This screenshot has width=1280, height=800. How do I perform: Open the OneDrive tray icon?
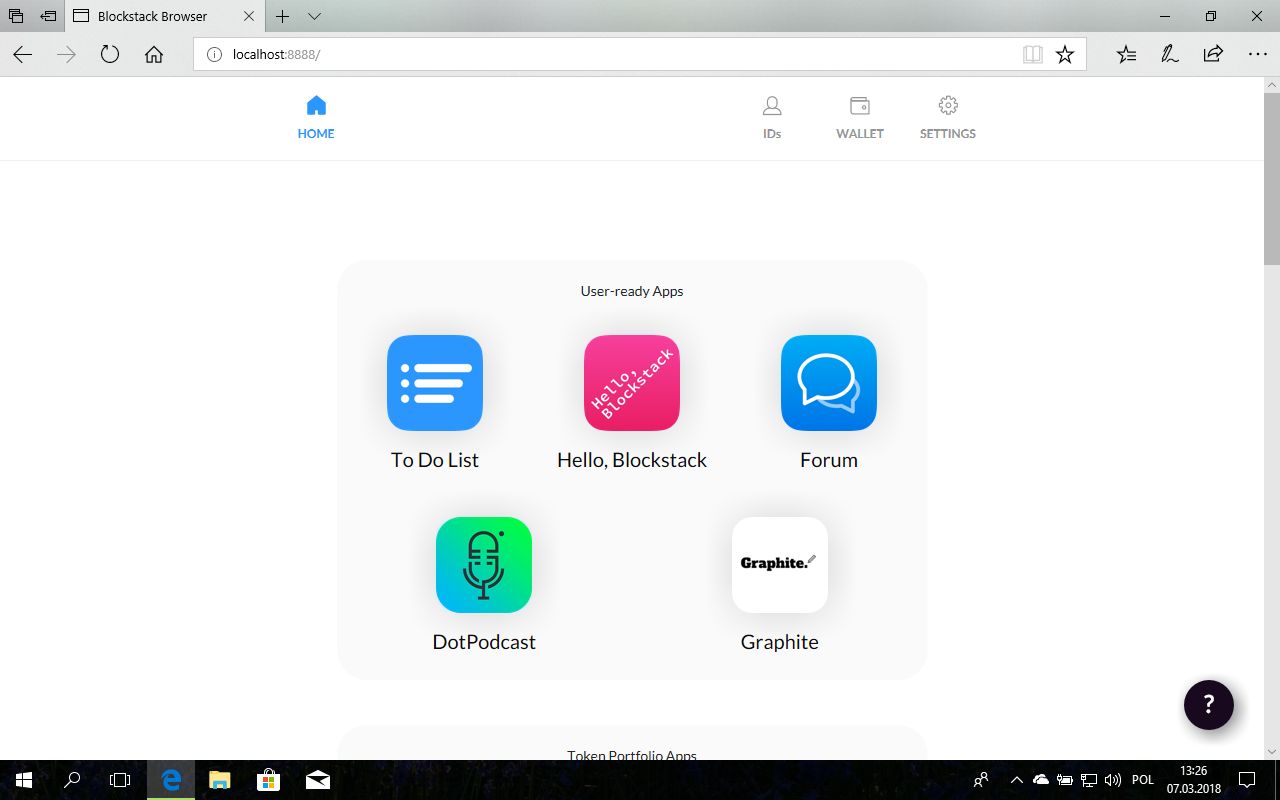point(1041,780)
